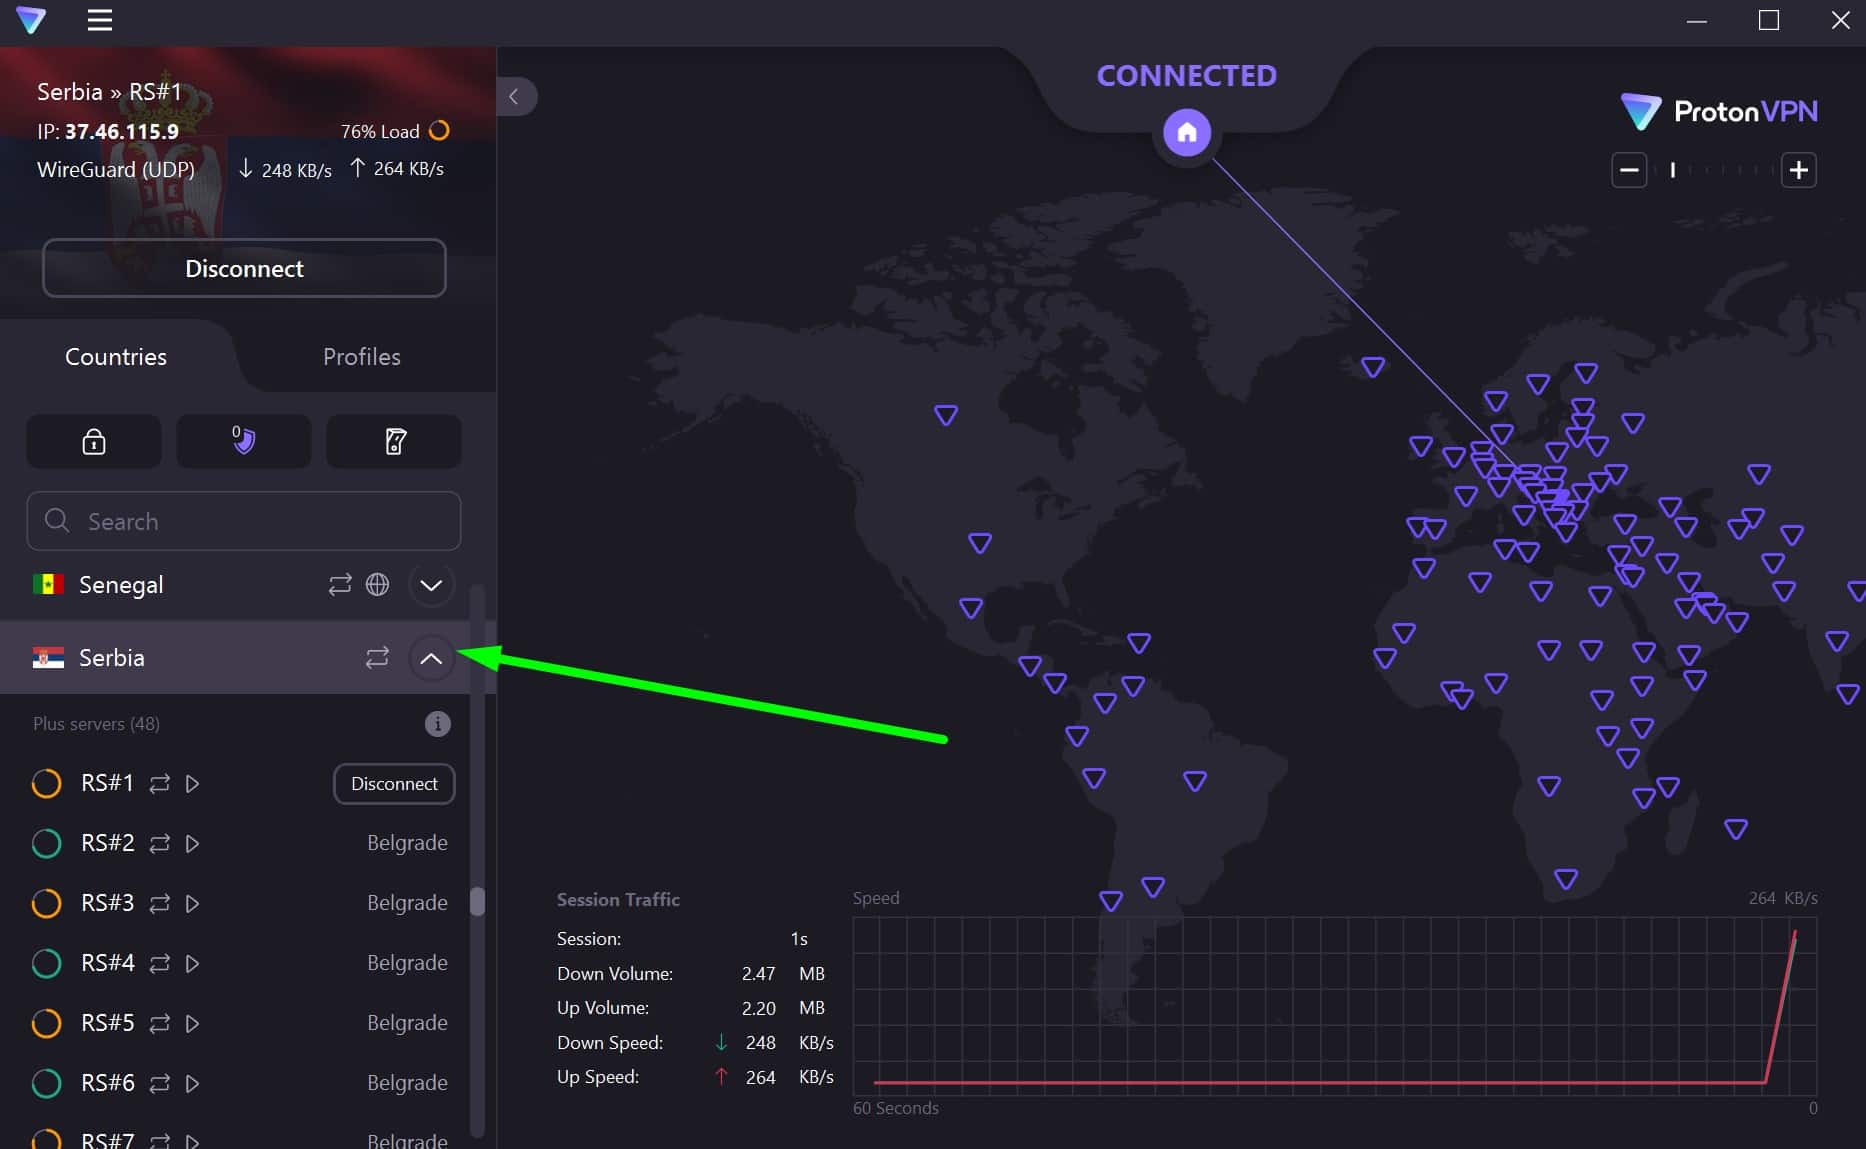Toggle the Kill Switch feature
The image size is (1866, 1149).
tap(394, 441)
